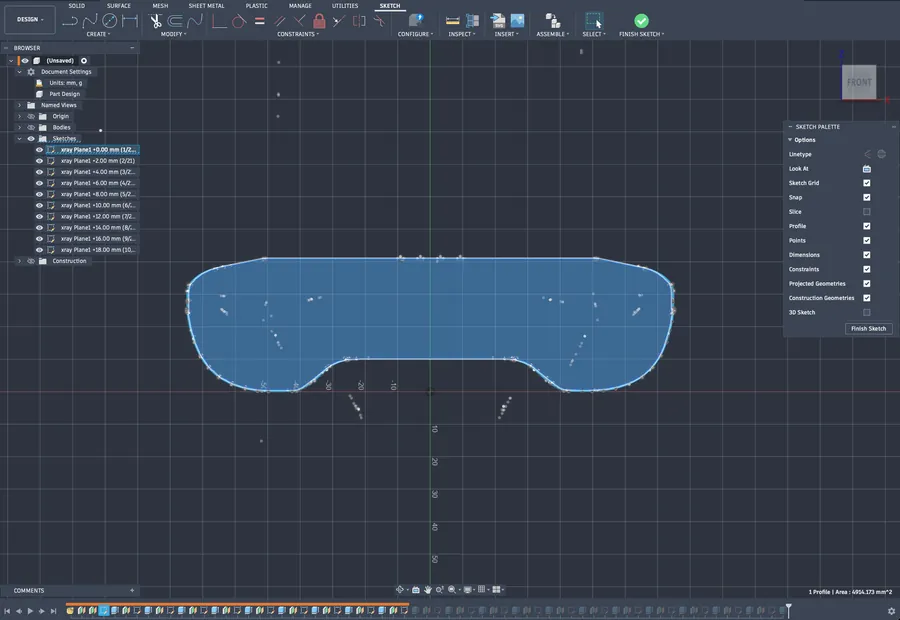Apply the Tangent constraint

(238, 21)
